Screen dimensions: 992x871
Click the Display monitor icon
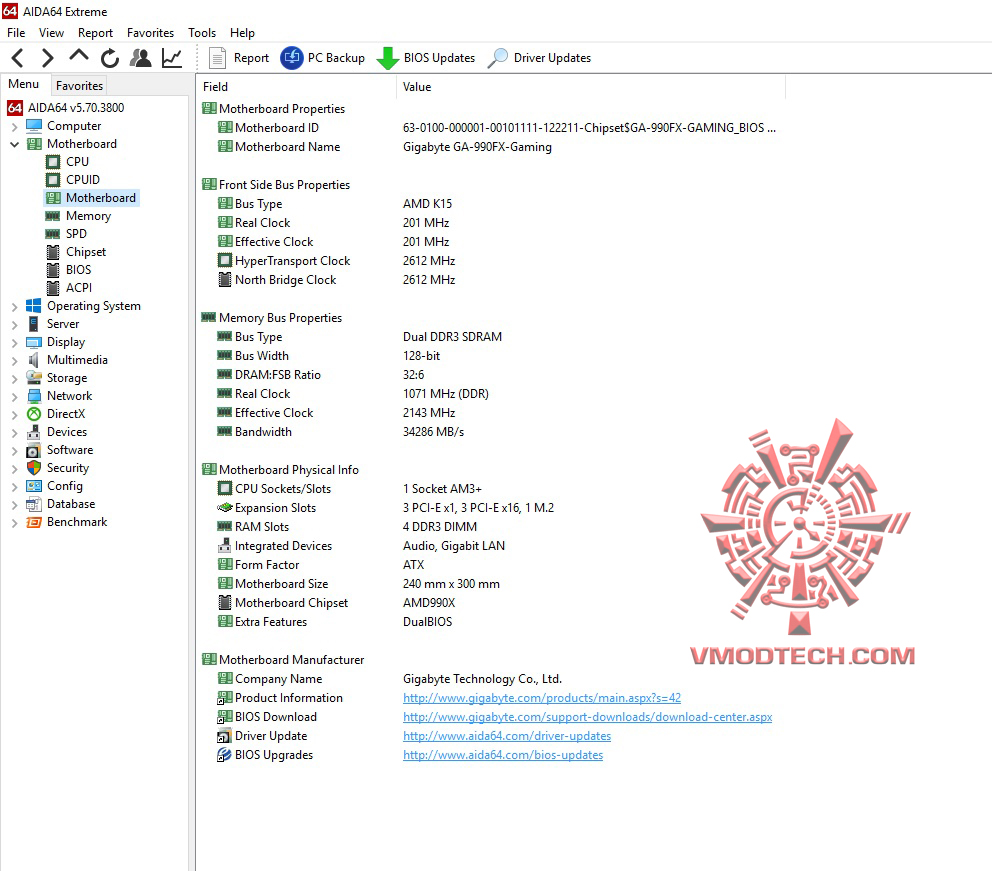pyautogui.click(x=34, y=342)
